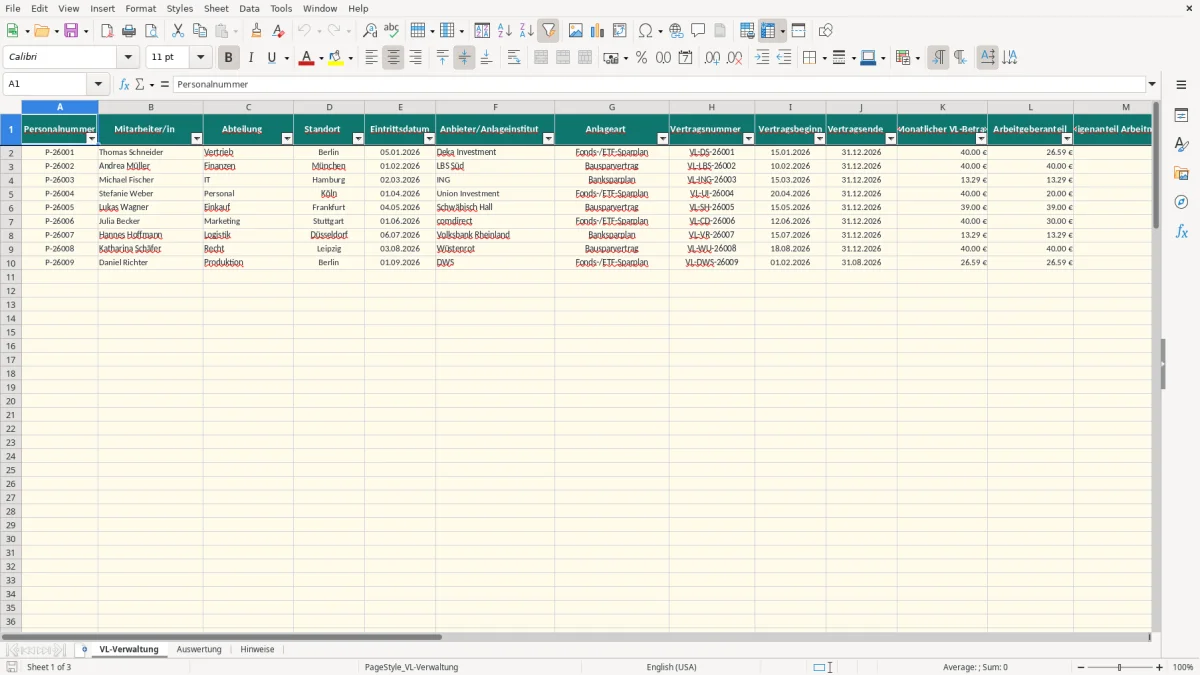
Task: Open the Vertragsnummer column filter dropdown
Action: click(749, 139)
